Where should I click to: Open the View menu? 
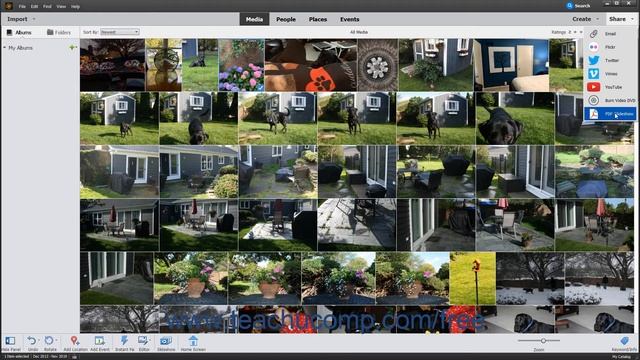[x=61, y=7]
